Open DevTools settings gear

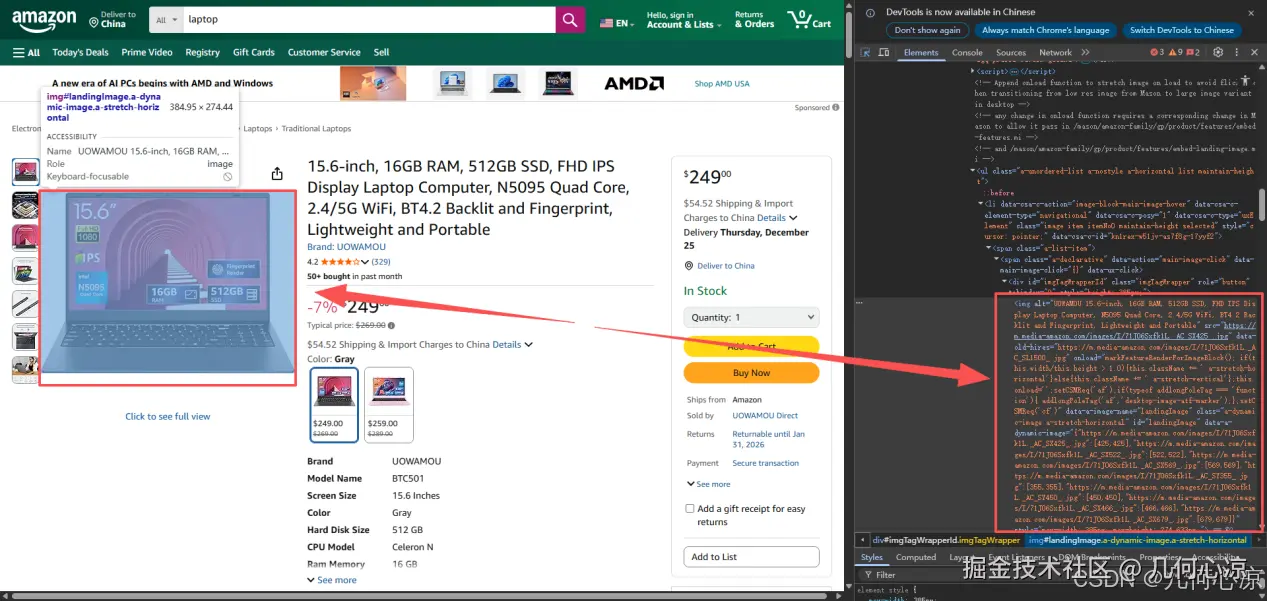(x=1218, y=52)
